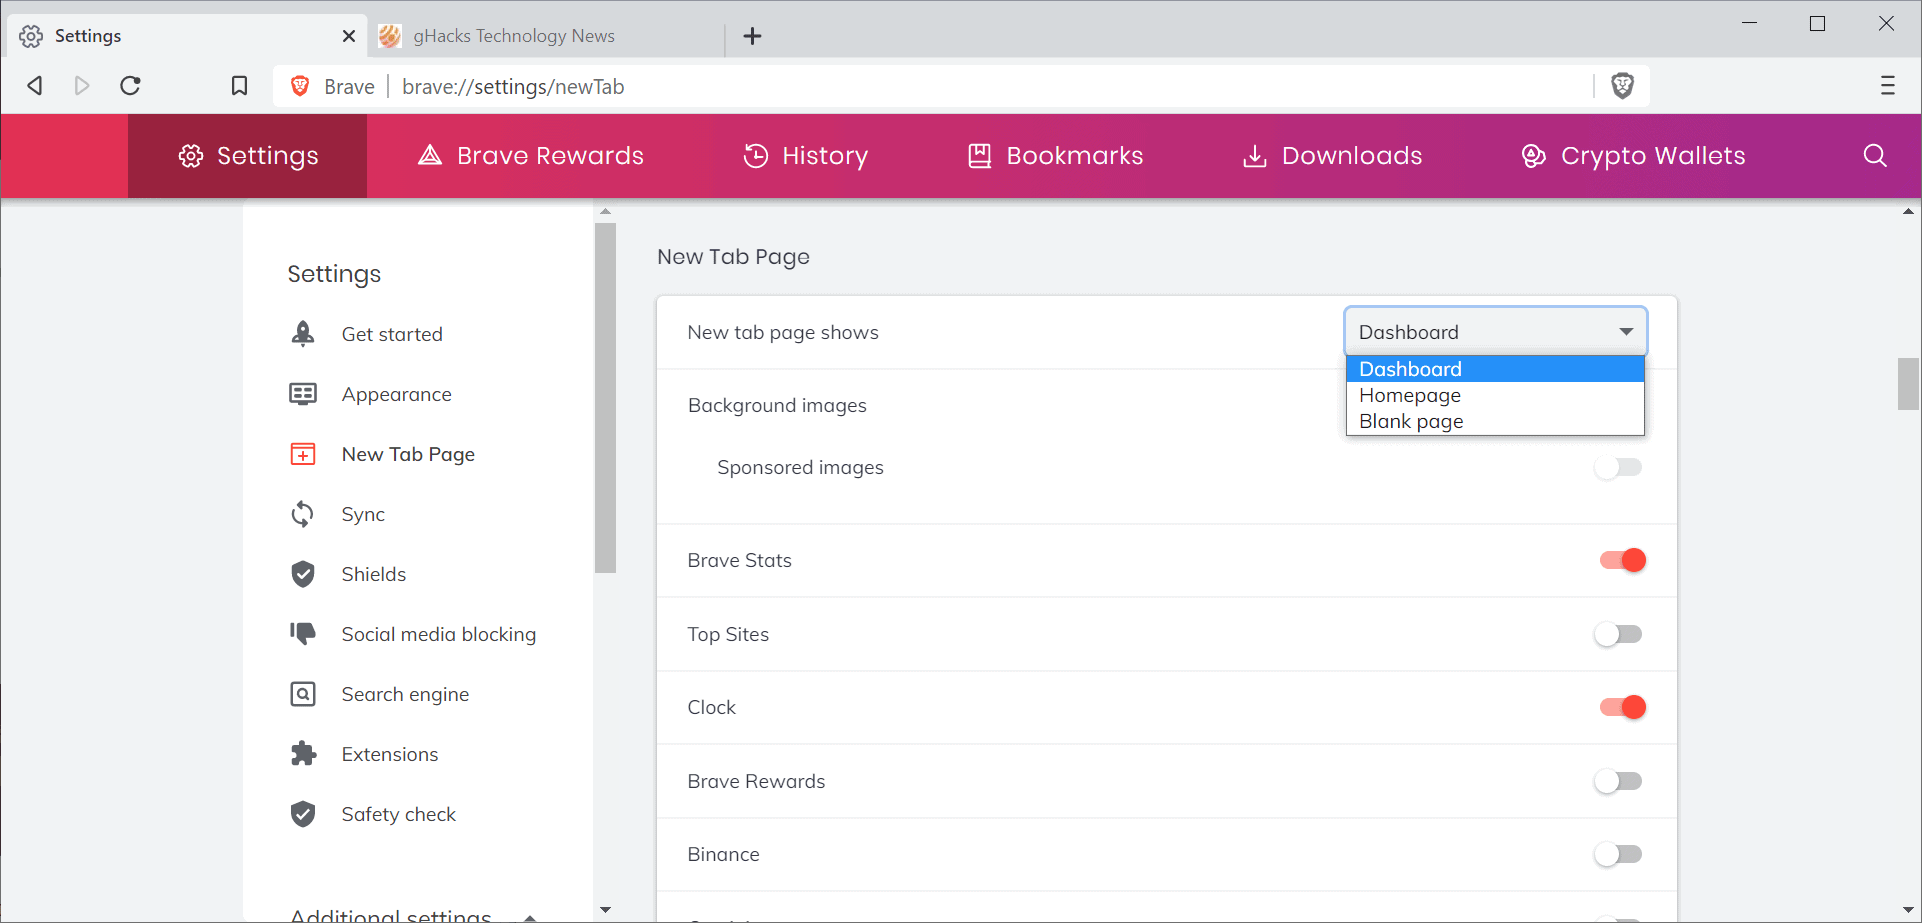
Task: Turn off the Brave Stats toggle
Action: [x=1622, y=560]
